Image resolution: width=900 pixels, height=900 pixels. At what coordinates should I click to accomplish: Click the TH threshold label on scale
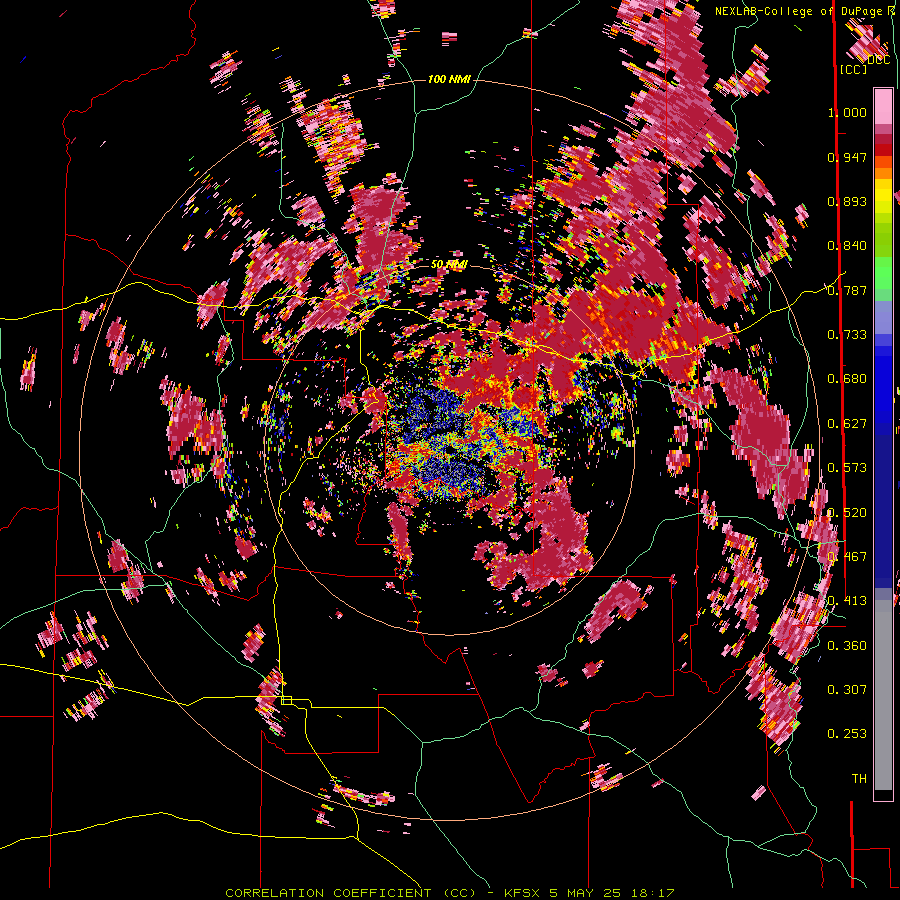coord(859,779)
